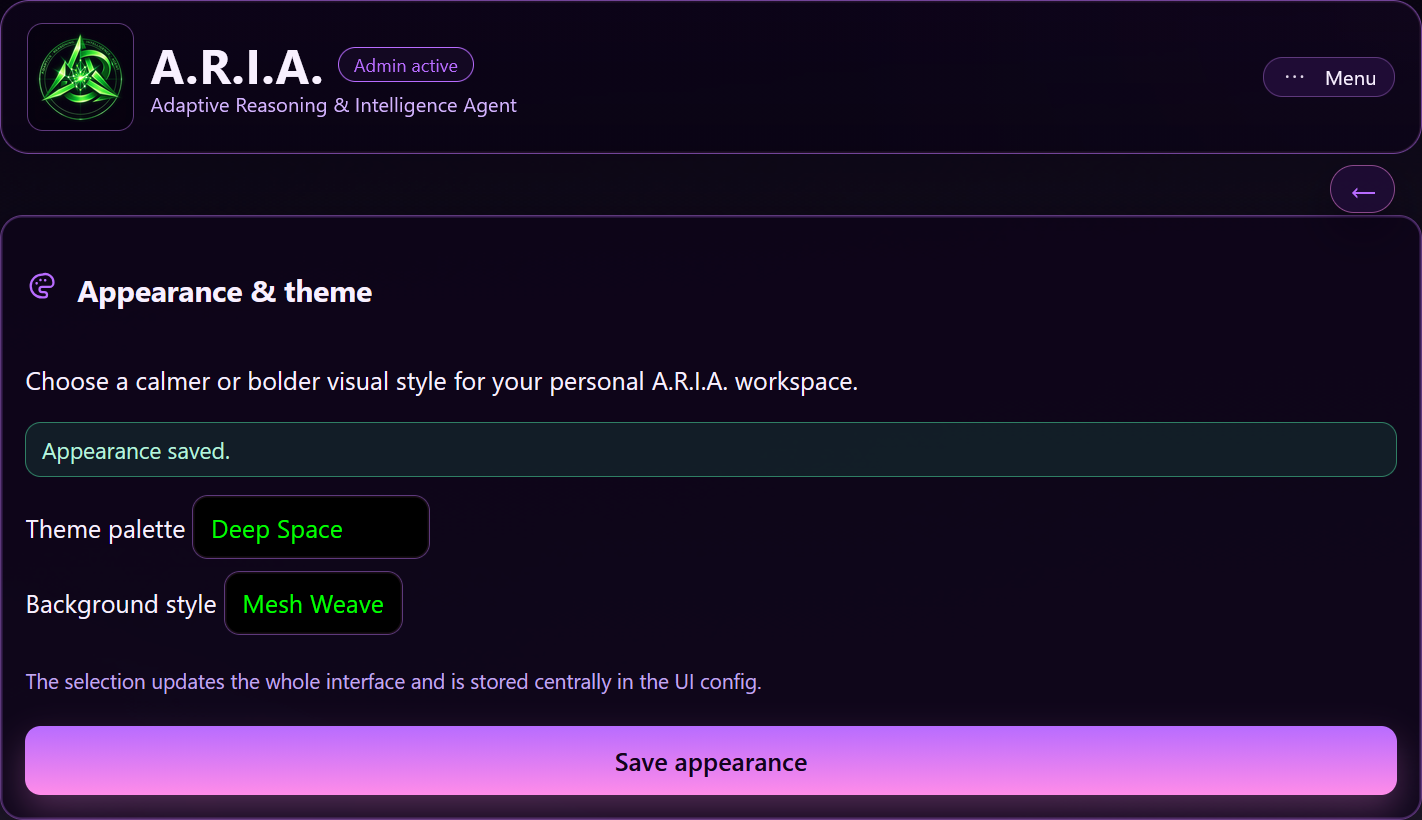Click the three-dot icon inside Menu button
The image size is (1422, 820).
tap(1295, 77)
